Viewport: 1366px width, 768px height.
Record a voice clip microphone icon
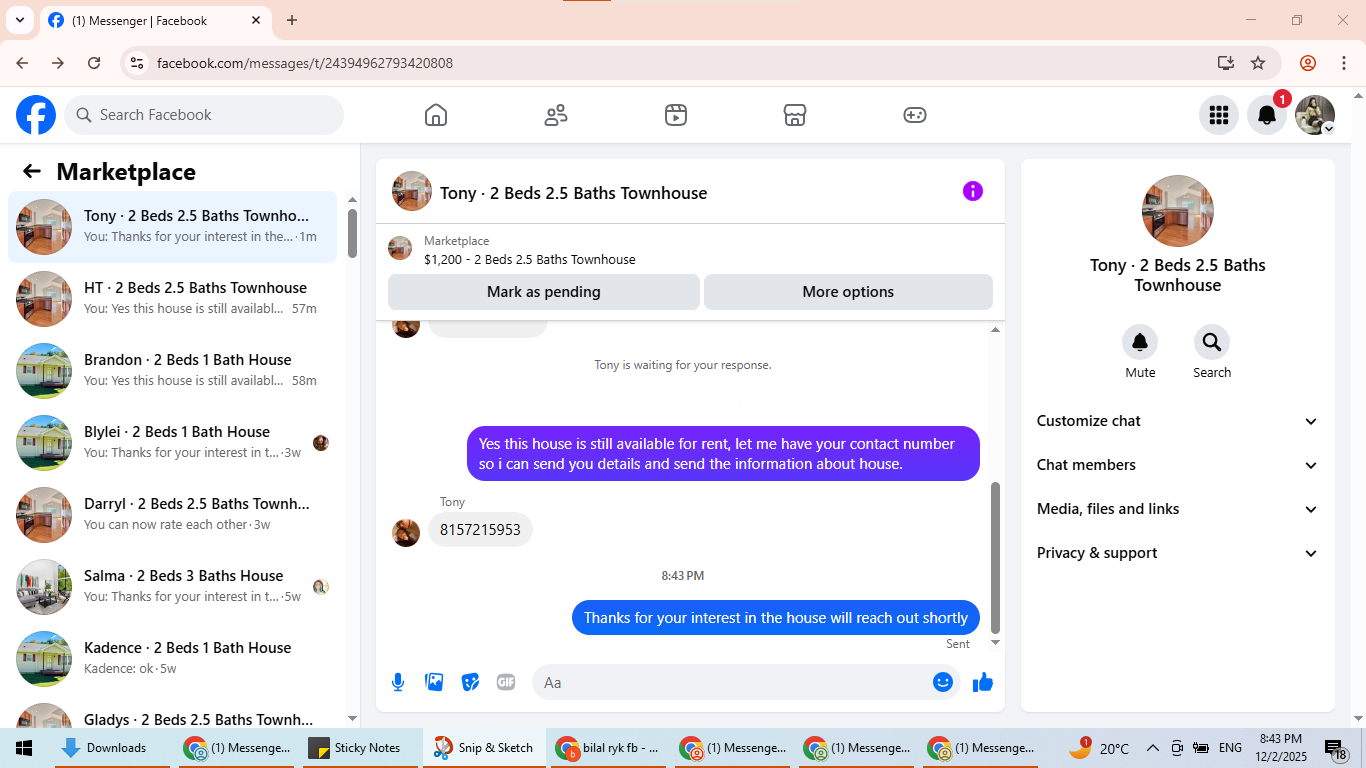(398, 682)
